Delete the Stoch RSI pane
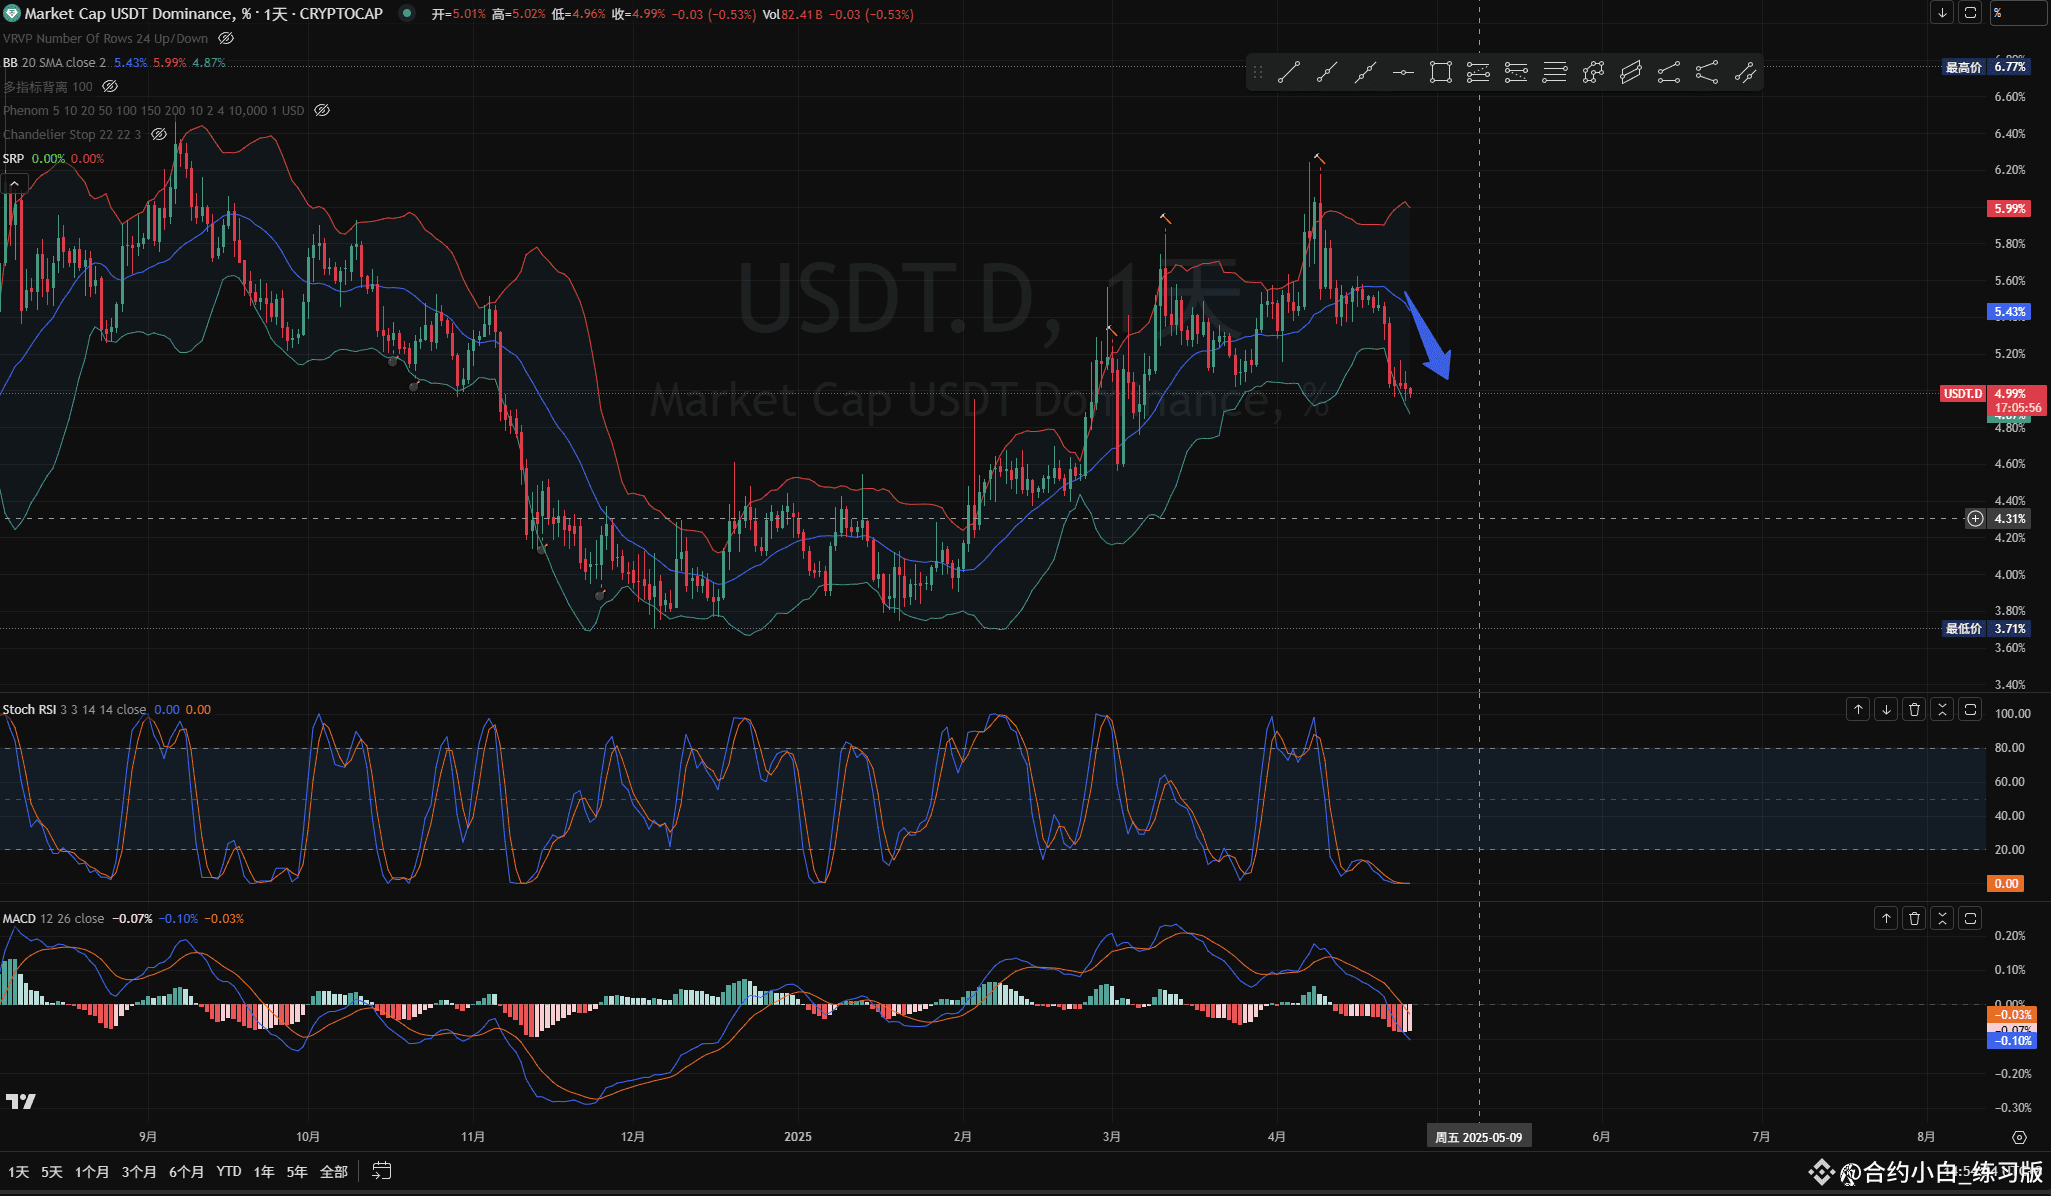The width and height of the screenshot is (2051, 1196). [1914, 709]
